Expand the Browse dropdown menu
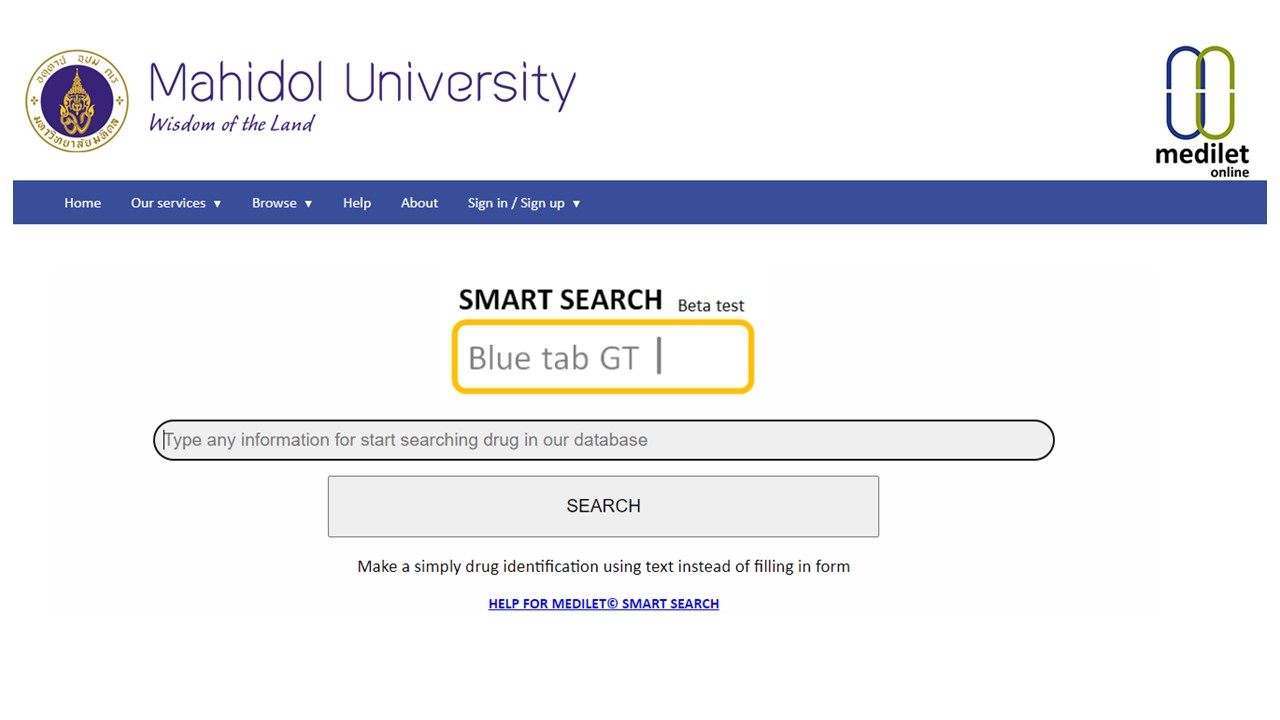1280x720 pixels. tap(274, 203)
